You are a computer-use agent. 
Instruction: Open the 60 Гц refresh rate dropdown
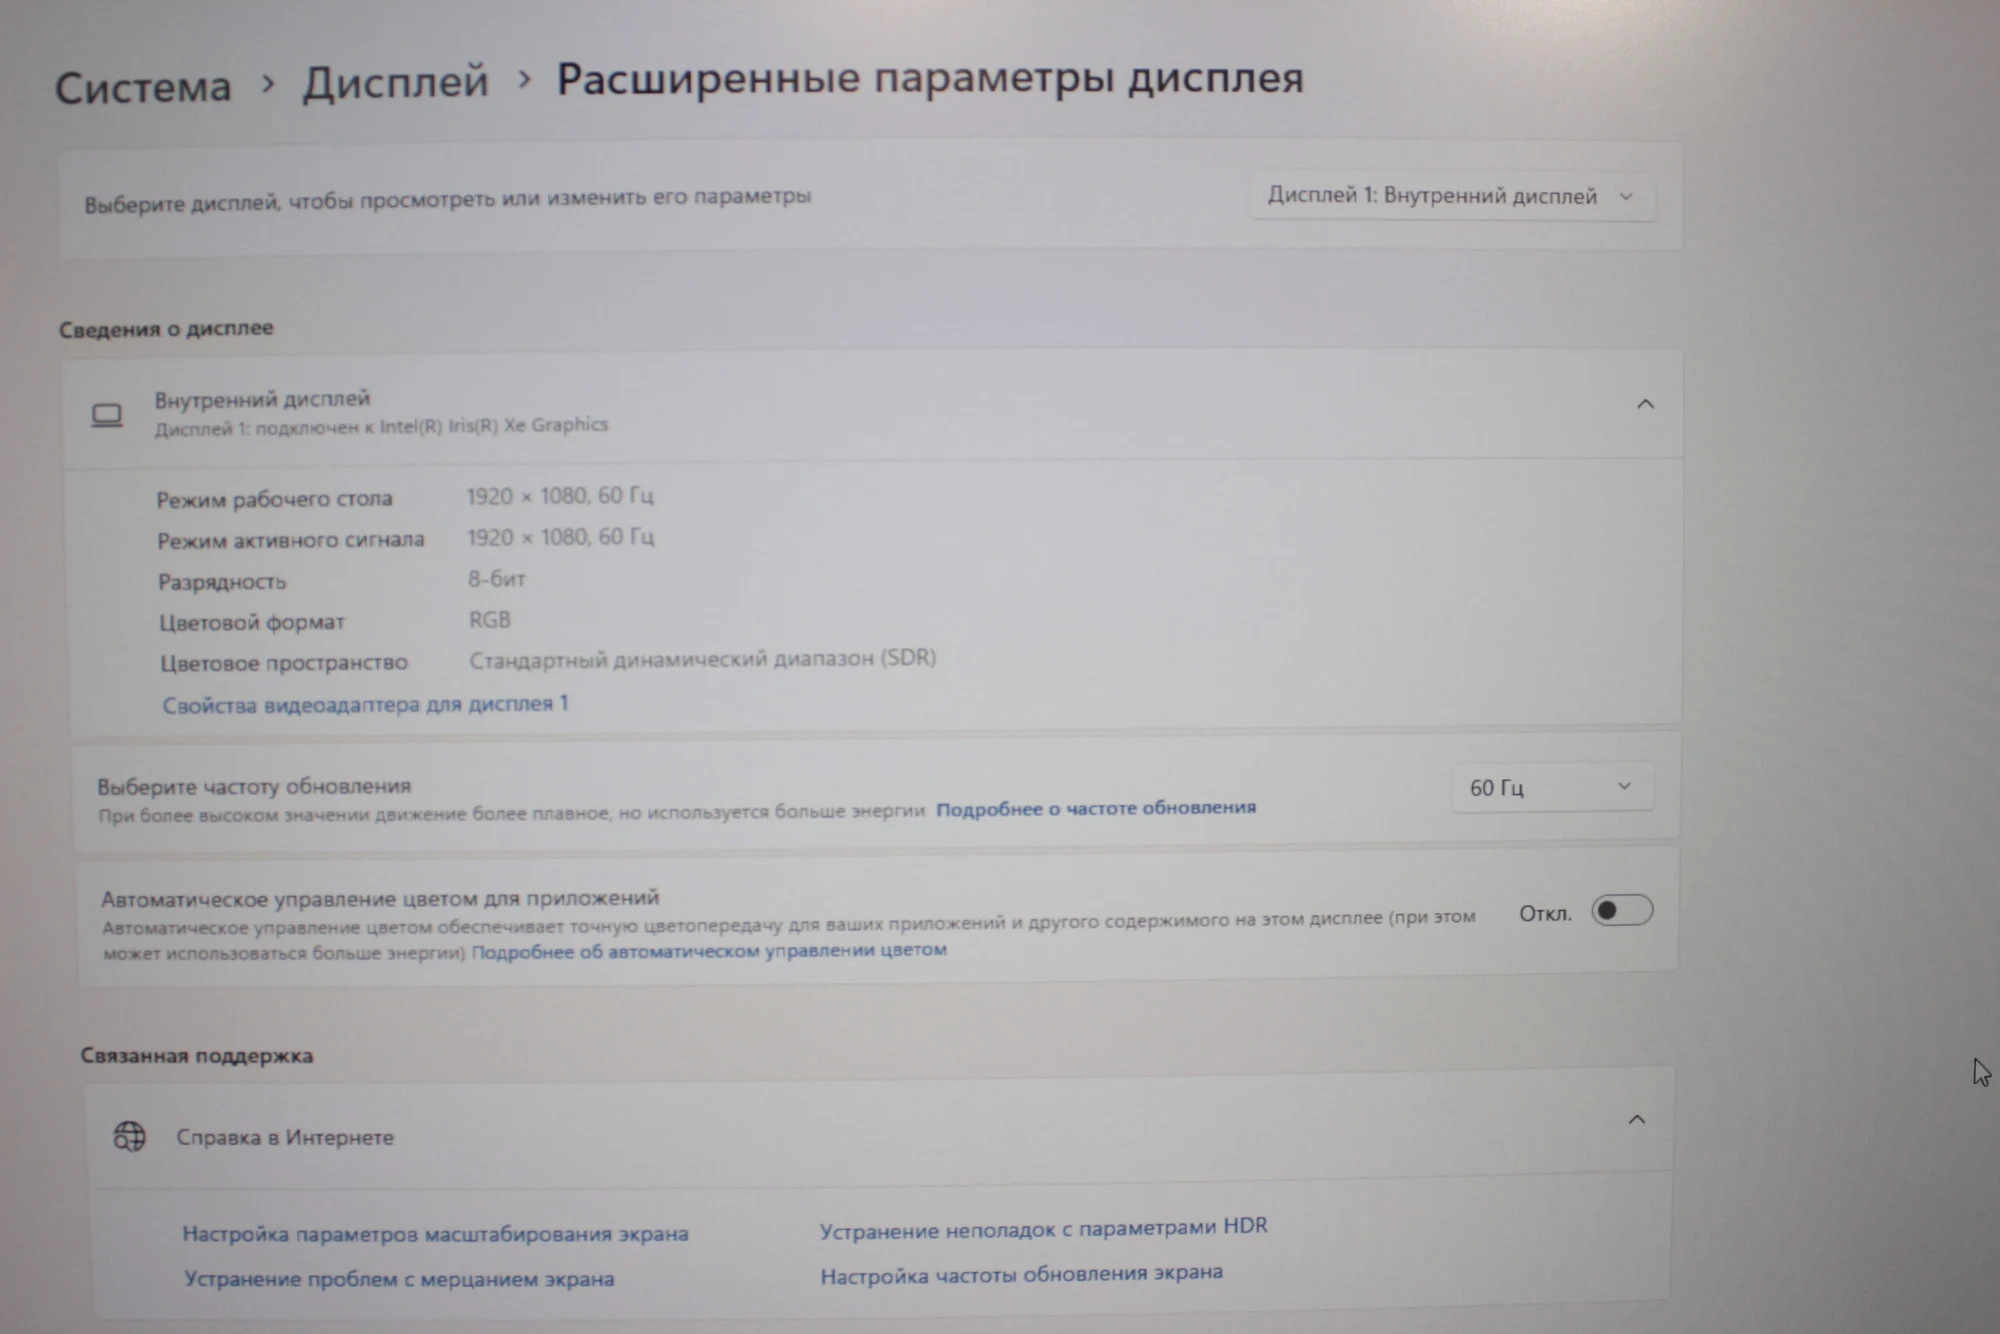(x=1551, y=787)
